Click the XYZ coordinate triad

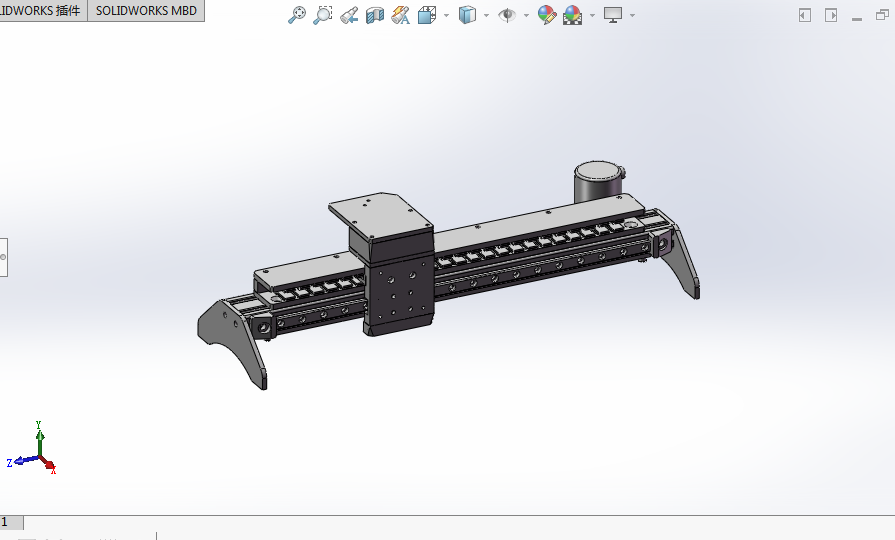[33, 450]
